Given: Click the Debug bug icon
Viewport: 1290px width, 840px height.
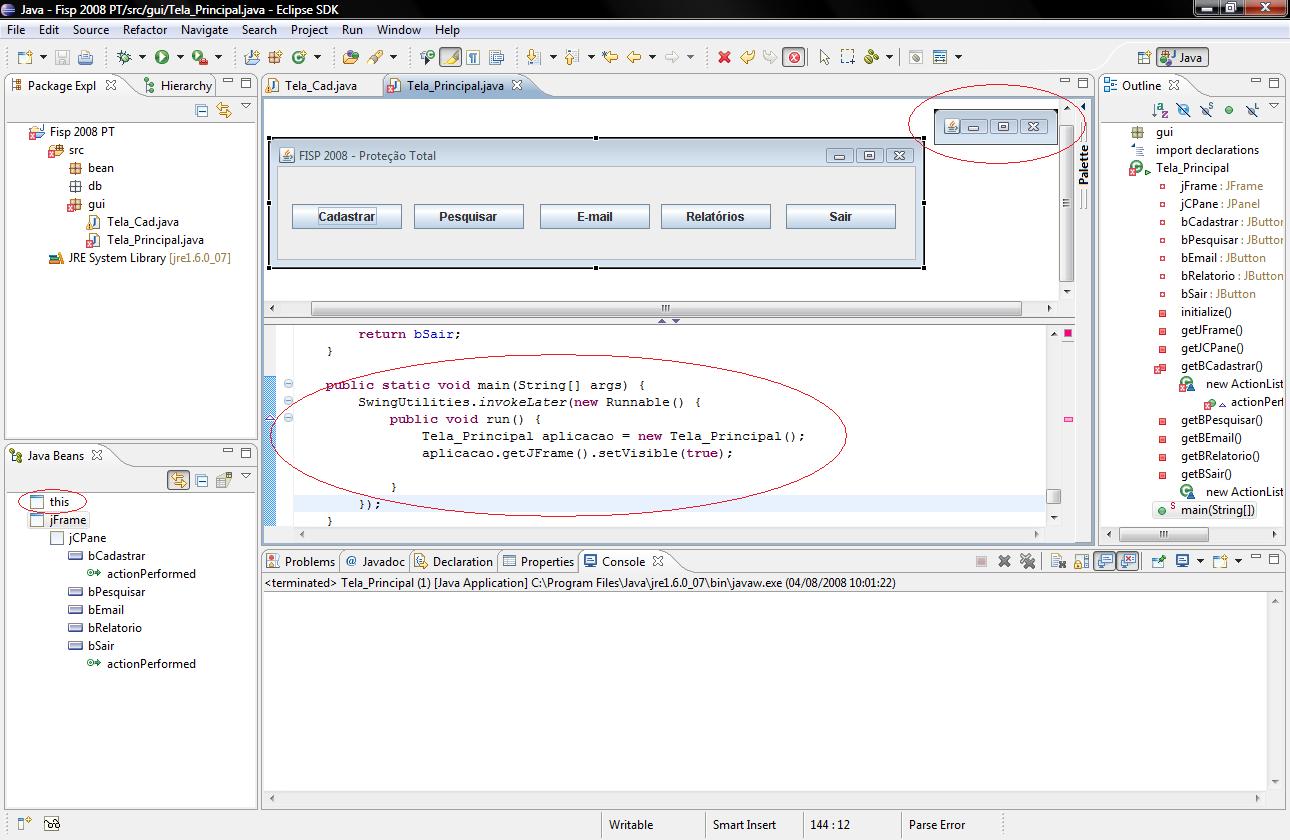Looking at the screenshot, I should point(125,58).
